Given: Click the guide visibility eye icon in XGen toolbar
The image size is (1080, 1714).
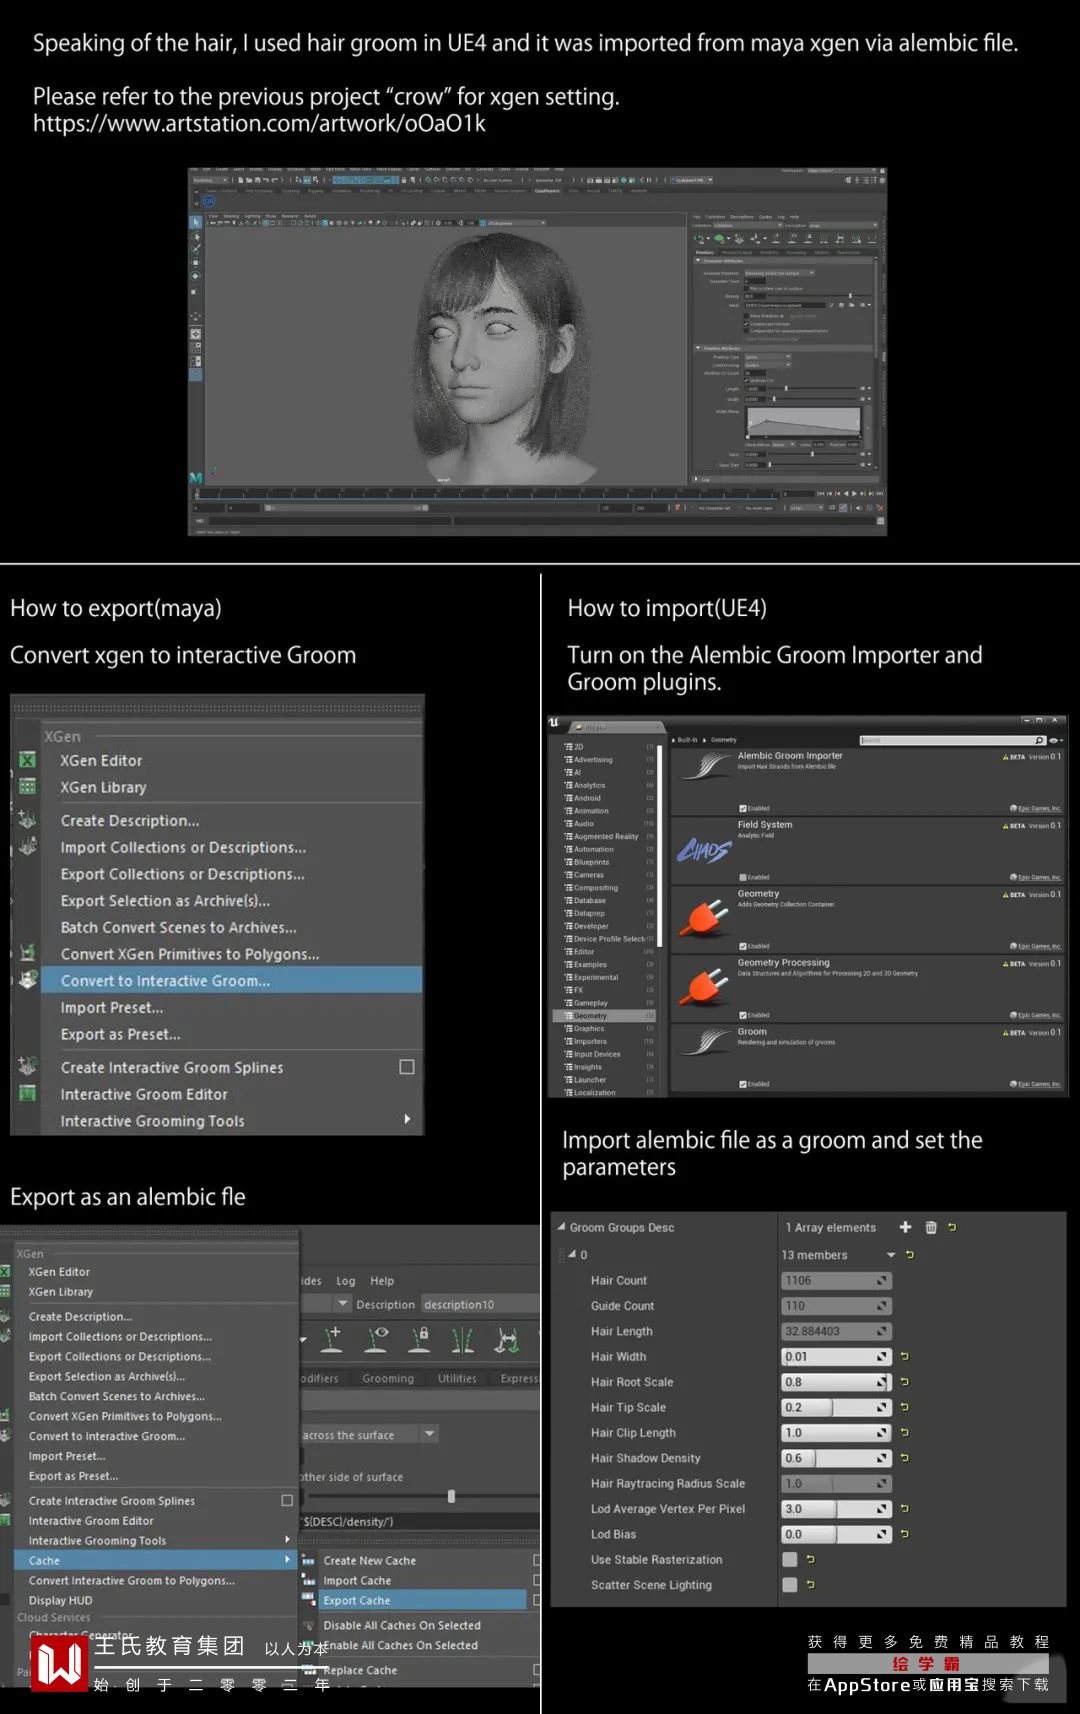Looking at the screenshot, I should pyautogui.click(x=377, y=1338).
